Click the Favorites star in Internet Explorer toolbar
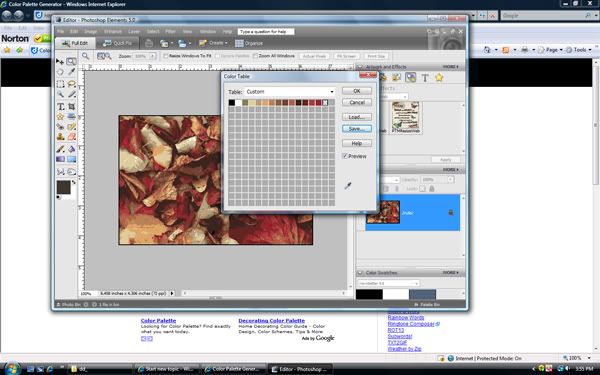This screenshot has height=375, width=600. 7,50
